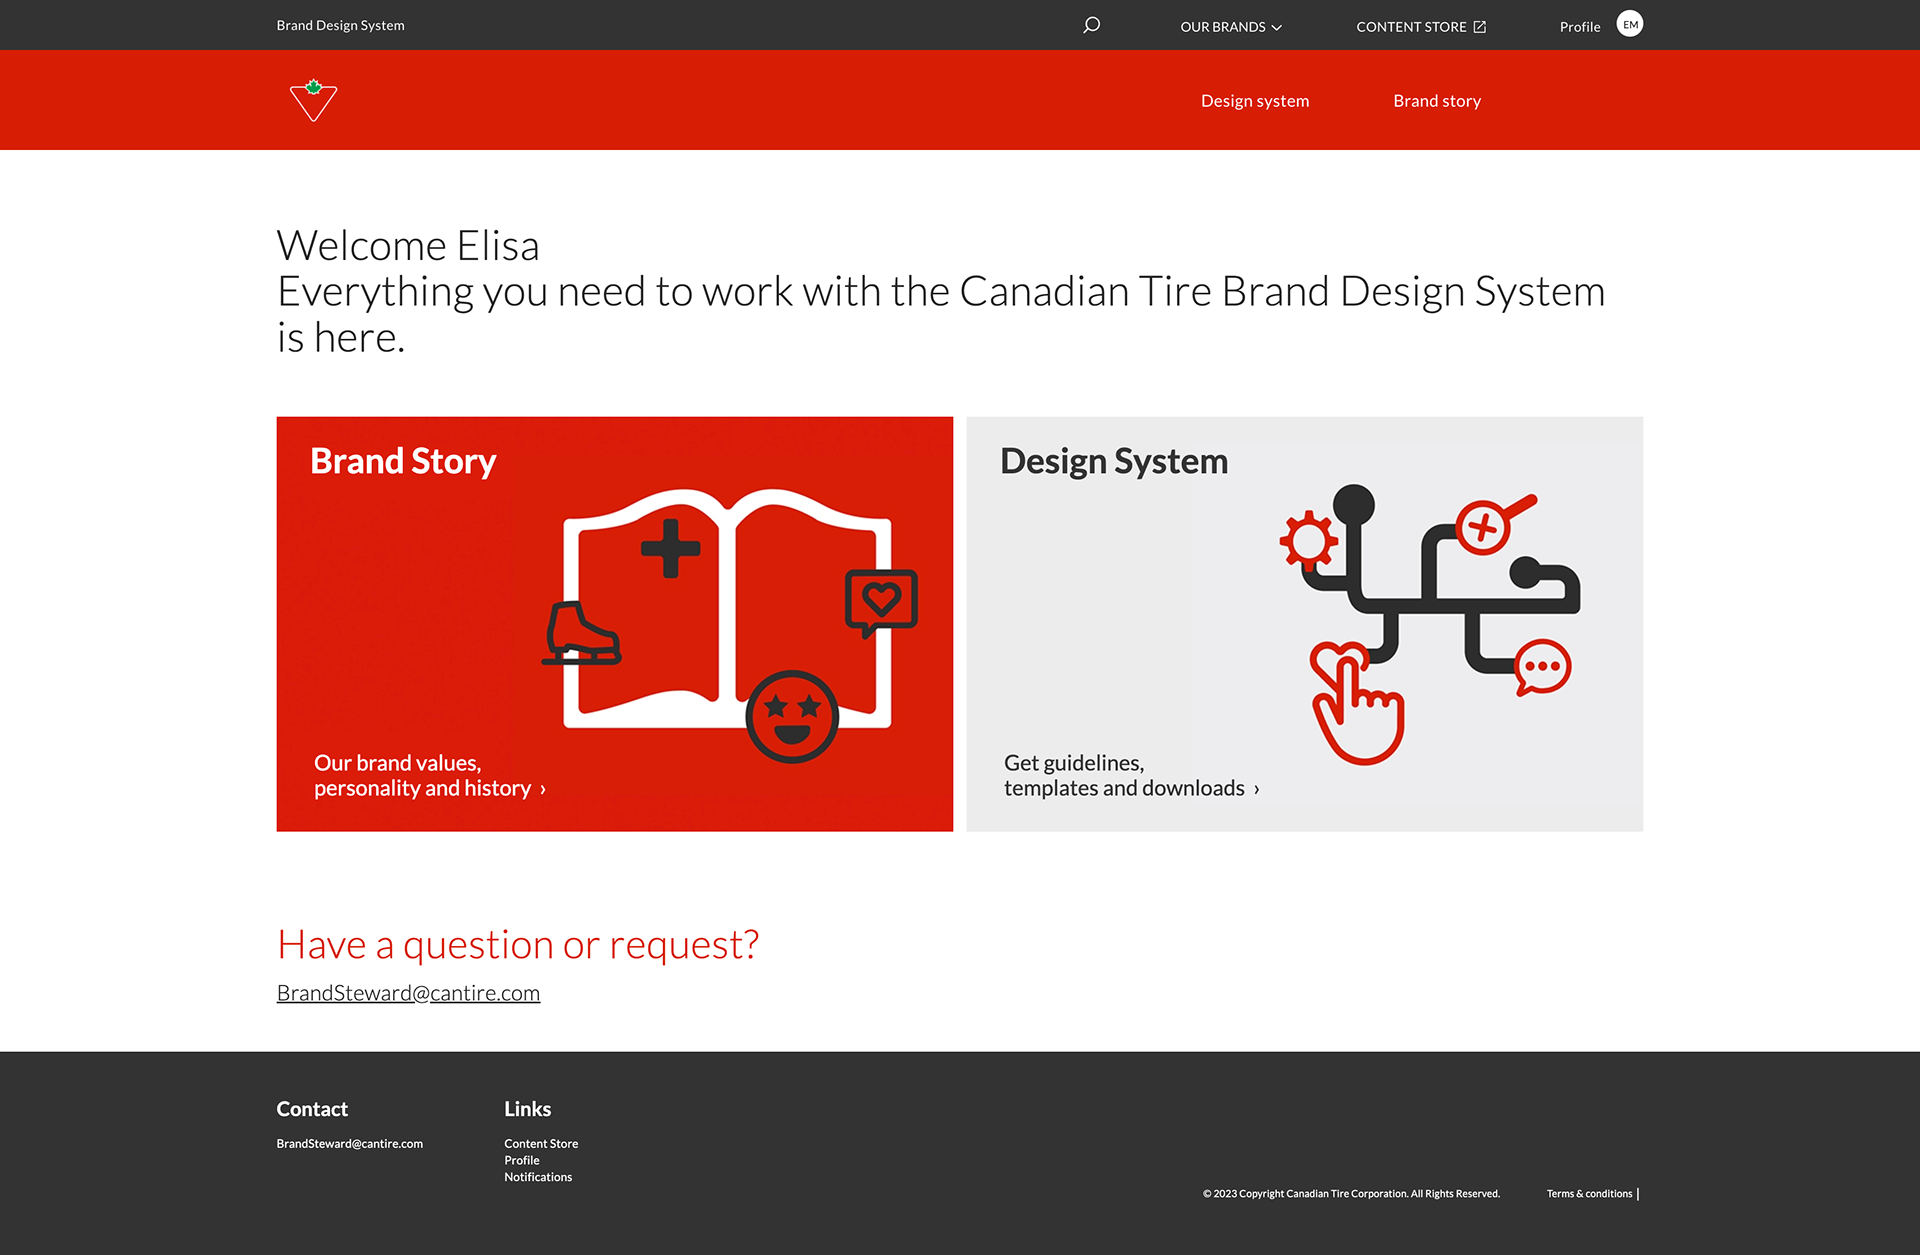The width and height of the screenshot is (1920, 1255).
Task: Click the Design System pipes illustration
Action: [1430, 624]
